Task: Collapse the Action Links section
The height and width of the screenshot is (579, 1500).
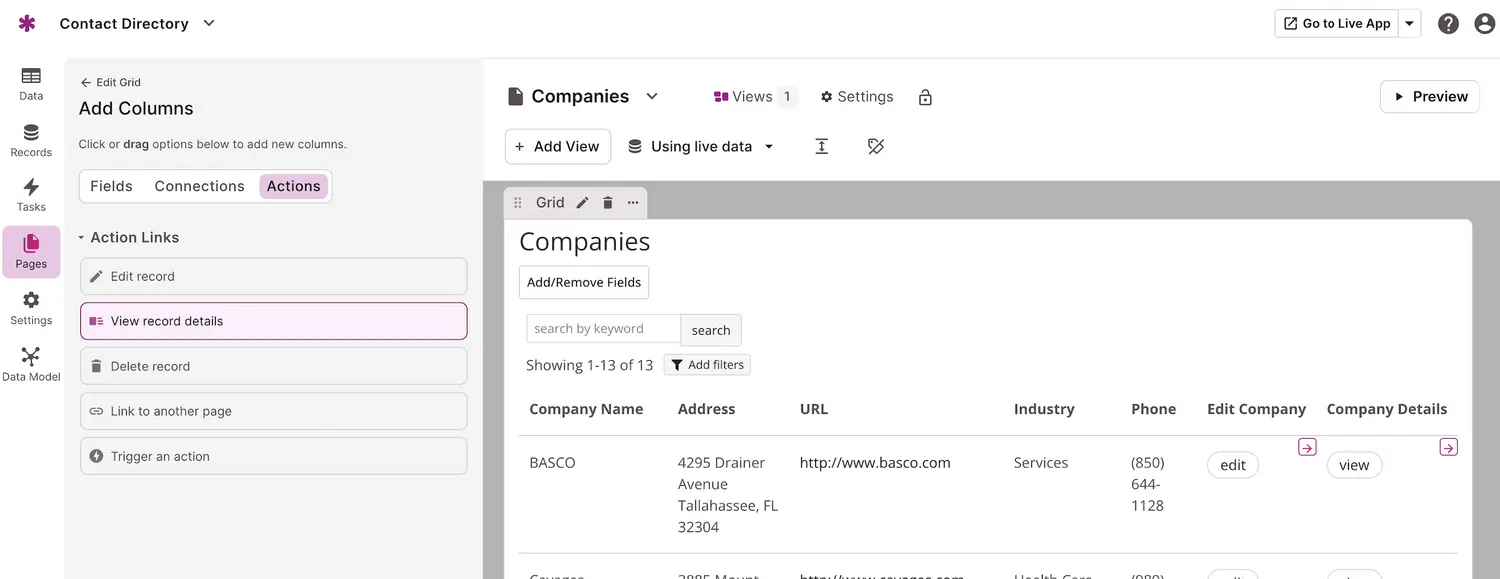Action: pyautogui.click(x=82, y=238)
